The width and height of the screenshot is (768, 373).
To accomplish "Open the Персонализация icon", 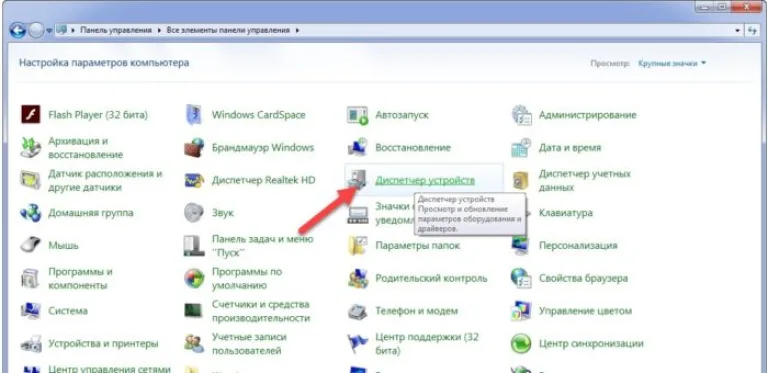I will [x=519, y=246].
